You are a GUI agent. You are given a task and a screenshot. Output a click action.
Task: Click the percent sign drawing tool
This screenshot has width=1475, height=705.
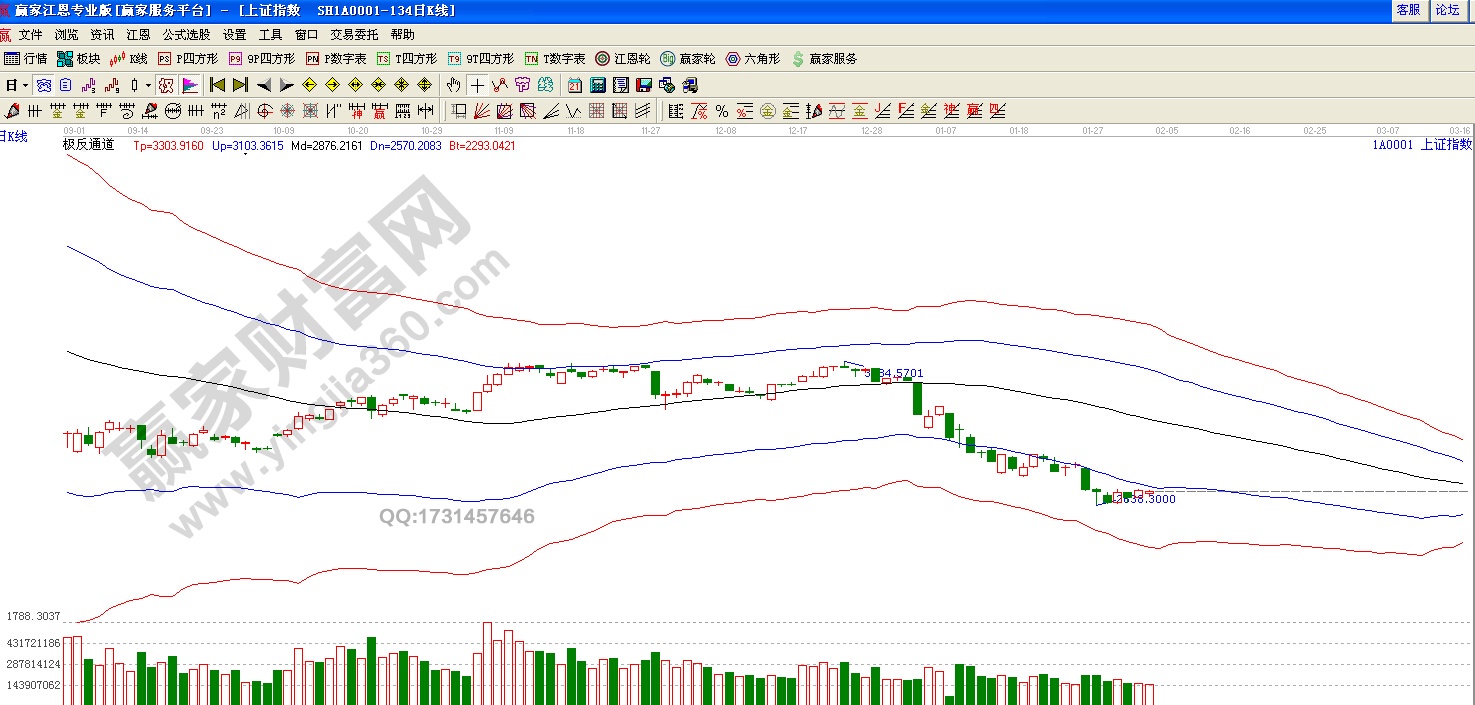[x=721, y=111]
